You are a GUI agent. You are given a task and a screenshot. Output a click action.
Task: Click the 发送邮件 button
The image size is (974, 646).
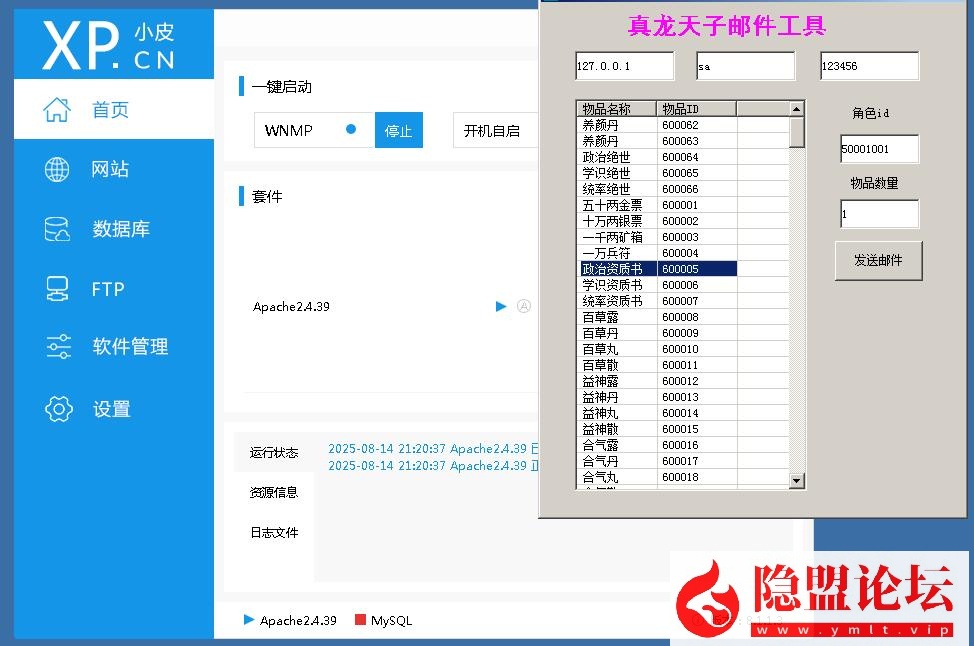(878, 260)
